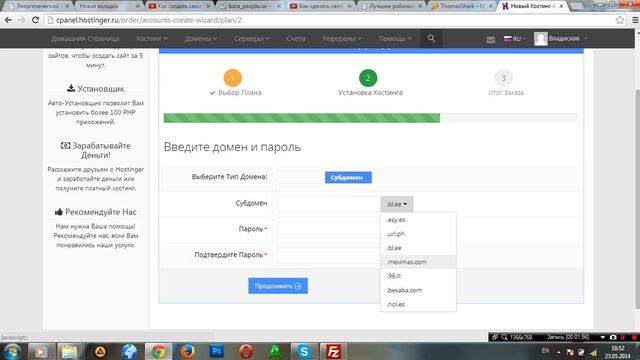640x360 pixels.
Task: Select the Субдомен domain type toggle
Action: pyautogui.click(x=348, y=178)
